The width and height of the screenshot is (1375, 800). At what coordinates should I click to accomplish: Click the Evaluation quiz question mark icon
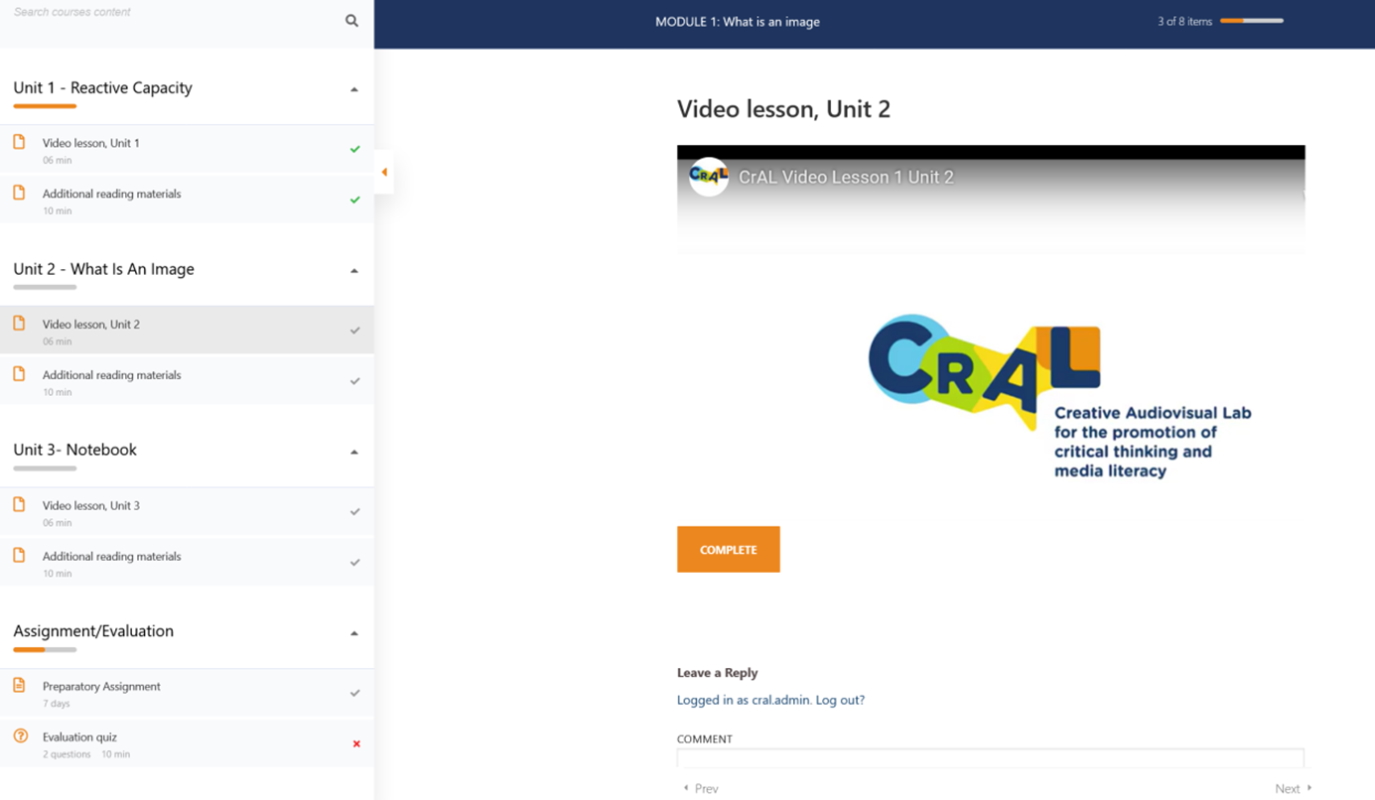(x=20, y=736)
